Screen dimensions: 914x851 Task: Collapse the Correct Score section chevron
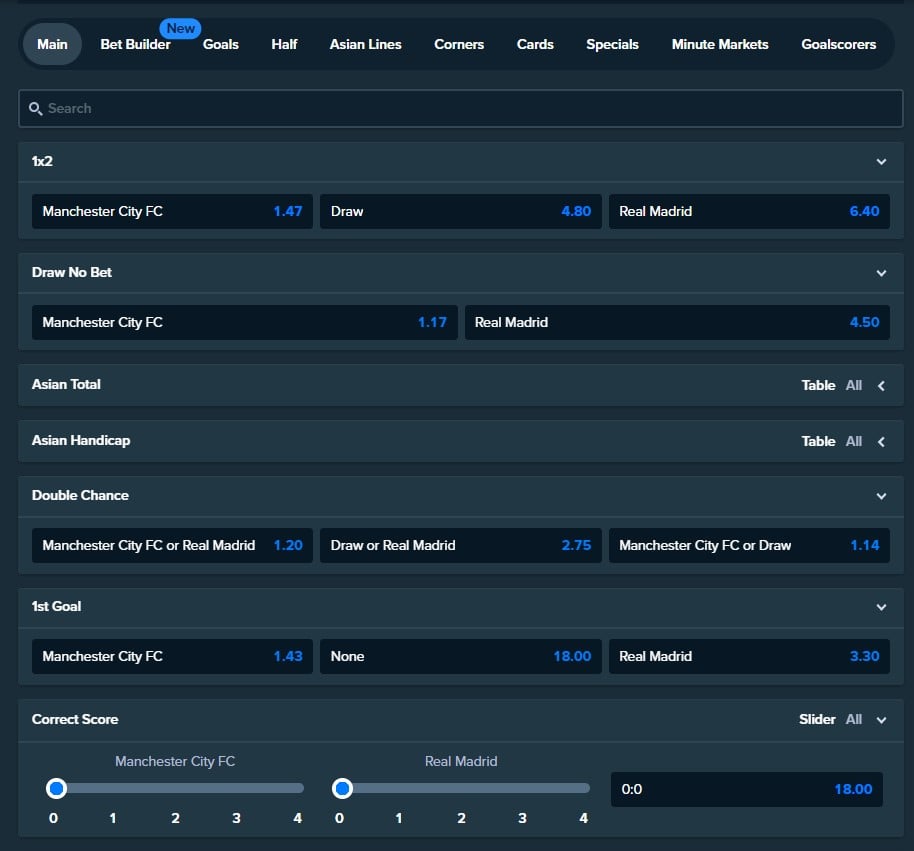click(x=881, y=720)
